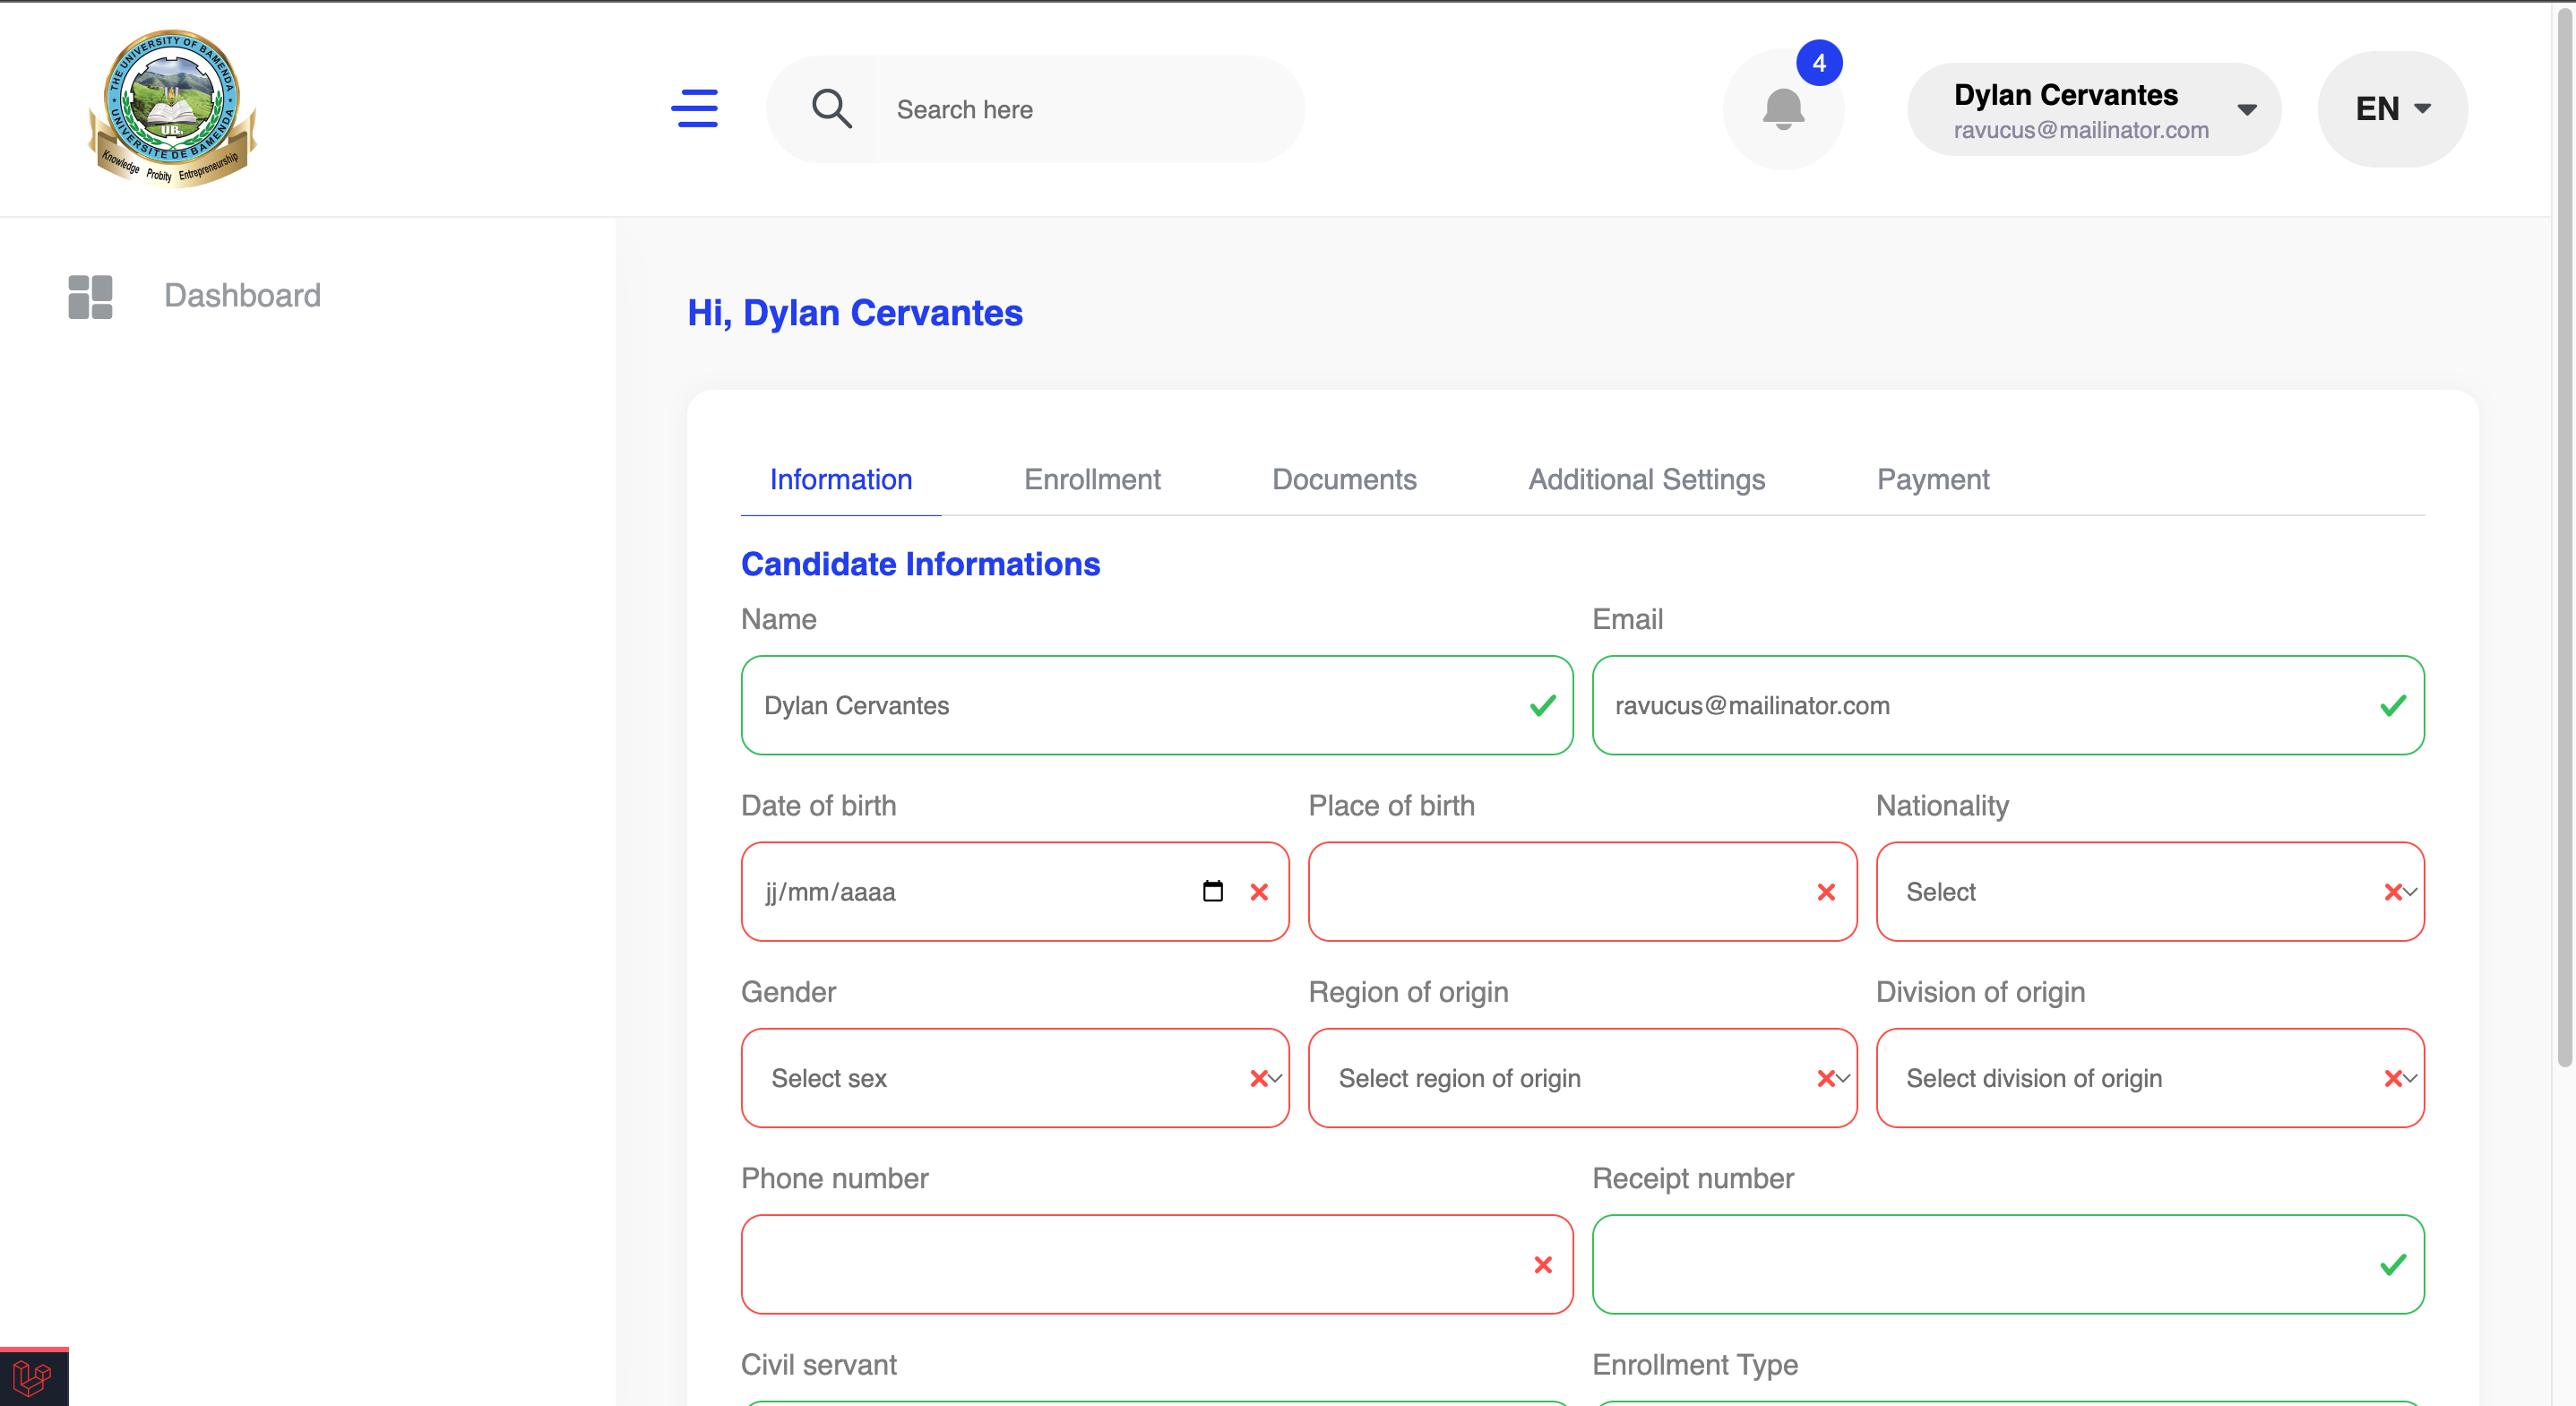The width and height of the screenshot is (2576, 1406).
Task: Click the 'Enrollment Type' label
Action: (x=1694, y=1365)
